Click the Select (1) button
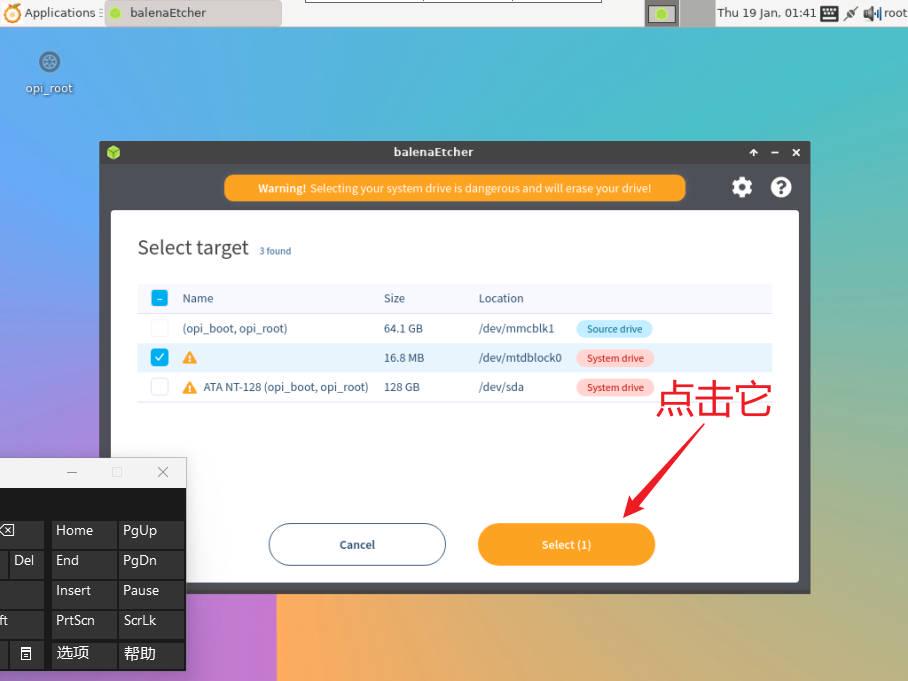The width and height of the screenshot is (908, 681). tap(566, 544)
